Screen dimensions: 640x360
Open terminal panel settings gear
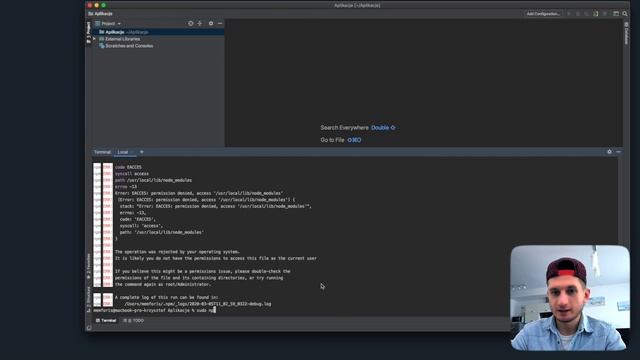[609, 152]
